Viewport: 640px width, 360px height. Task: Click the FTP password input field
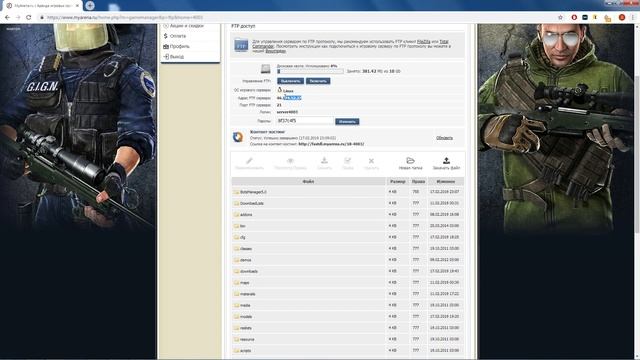(305, 121)
